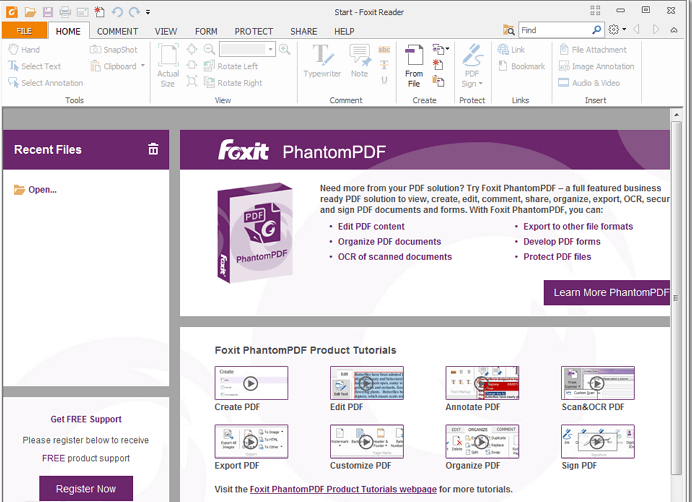
Task: Play the Scan&OCR PDF tutorial thumbnail
Action: tap(598, 383)
